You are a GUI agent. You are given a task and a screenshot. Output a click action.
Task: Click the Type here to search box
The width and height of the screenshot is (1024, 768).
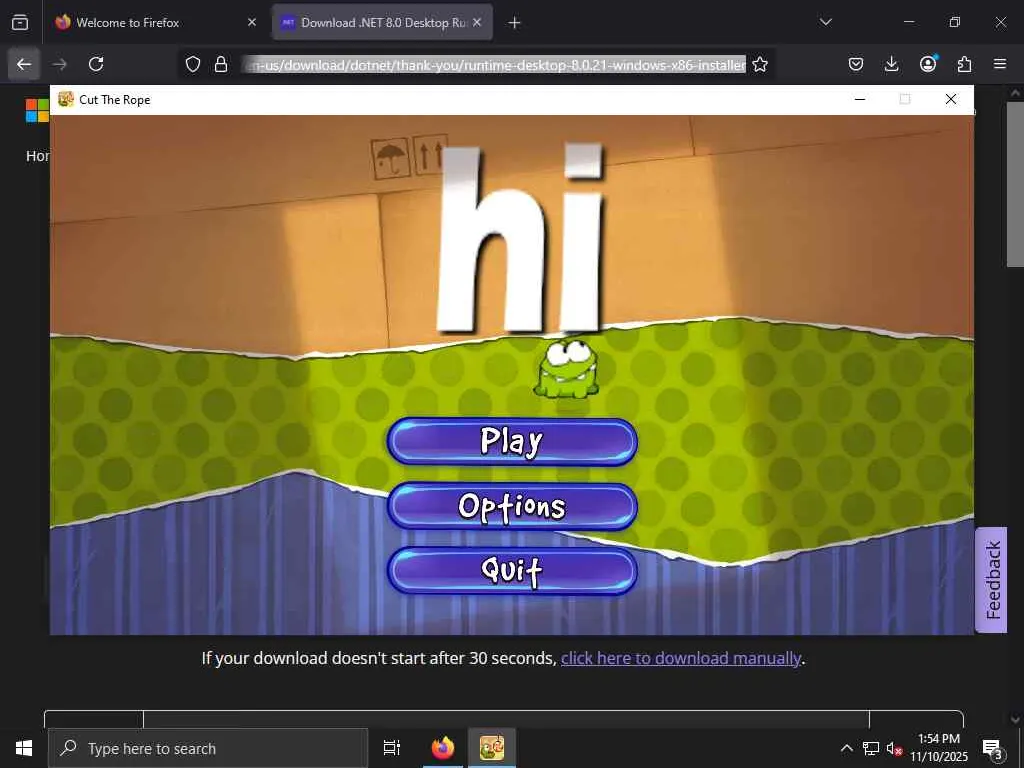tap(208, 748)
